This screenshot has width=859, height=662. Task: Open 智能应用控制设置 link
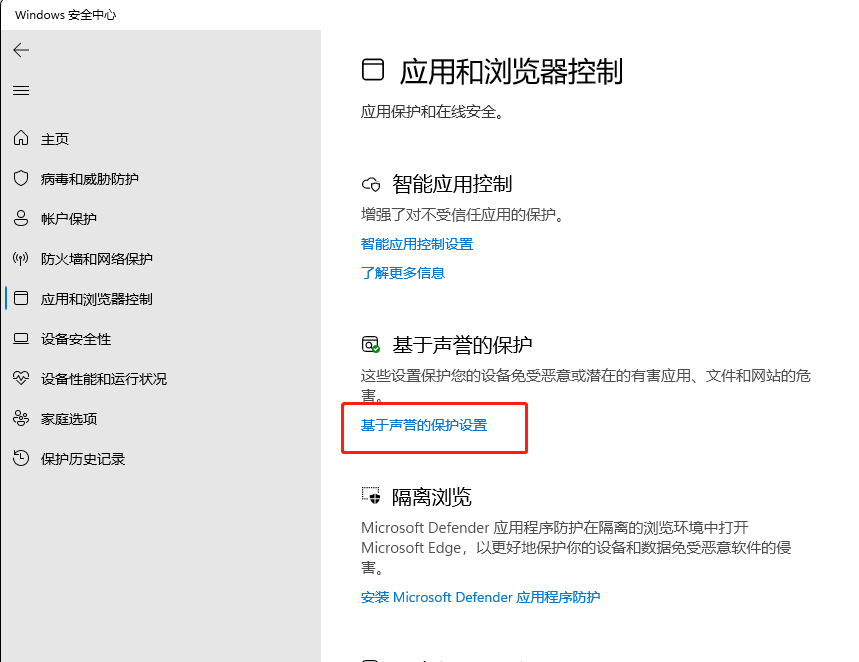pyautogui.click(x=417, y=244)
